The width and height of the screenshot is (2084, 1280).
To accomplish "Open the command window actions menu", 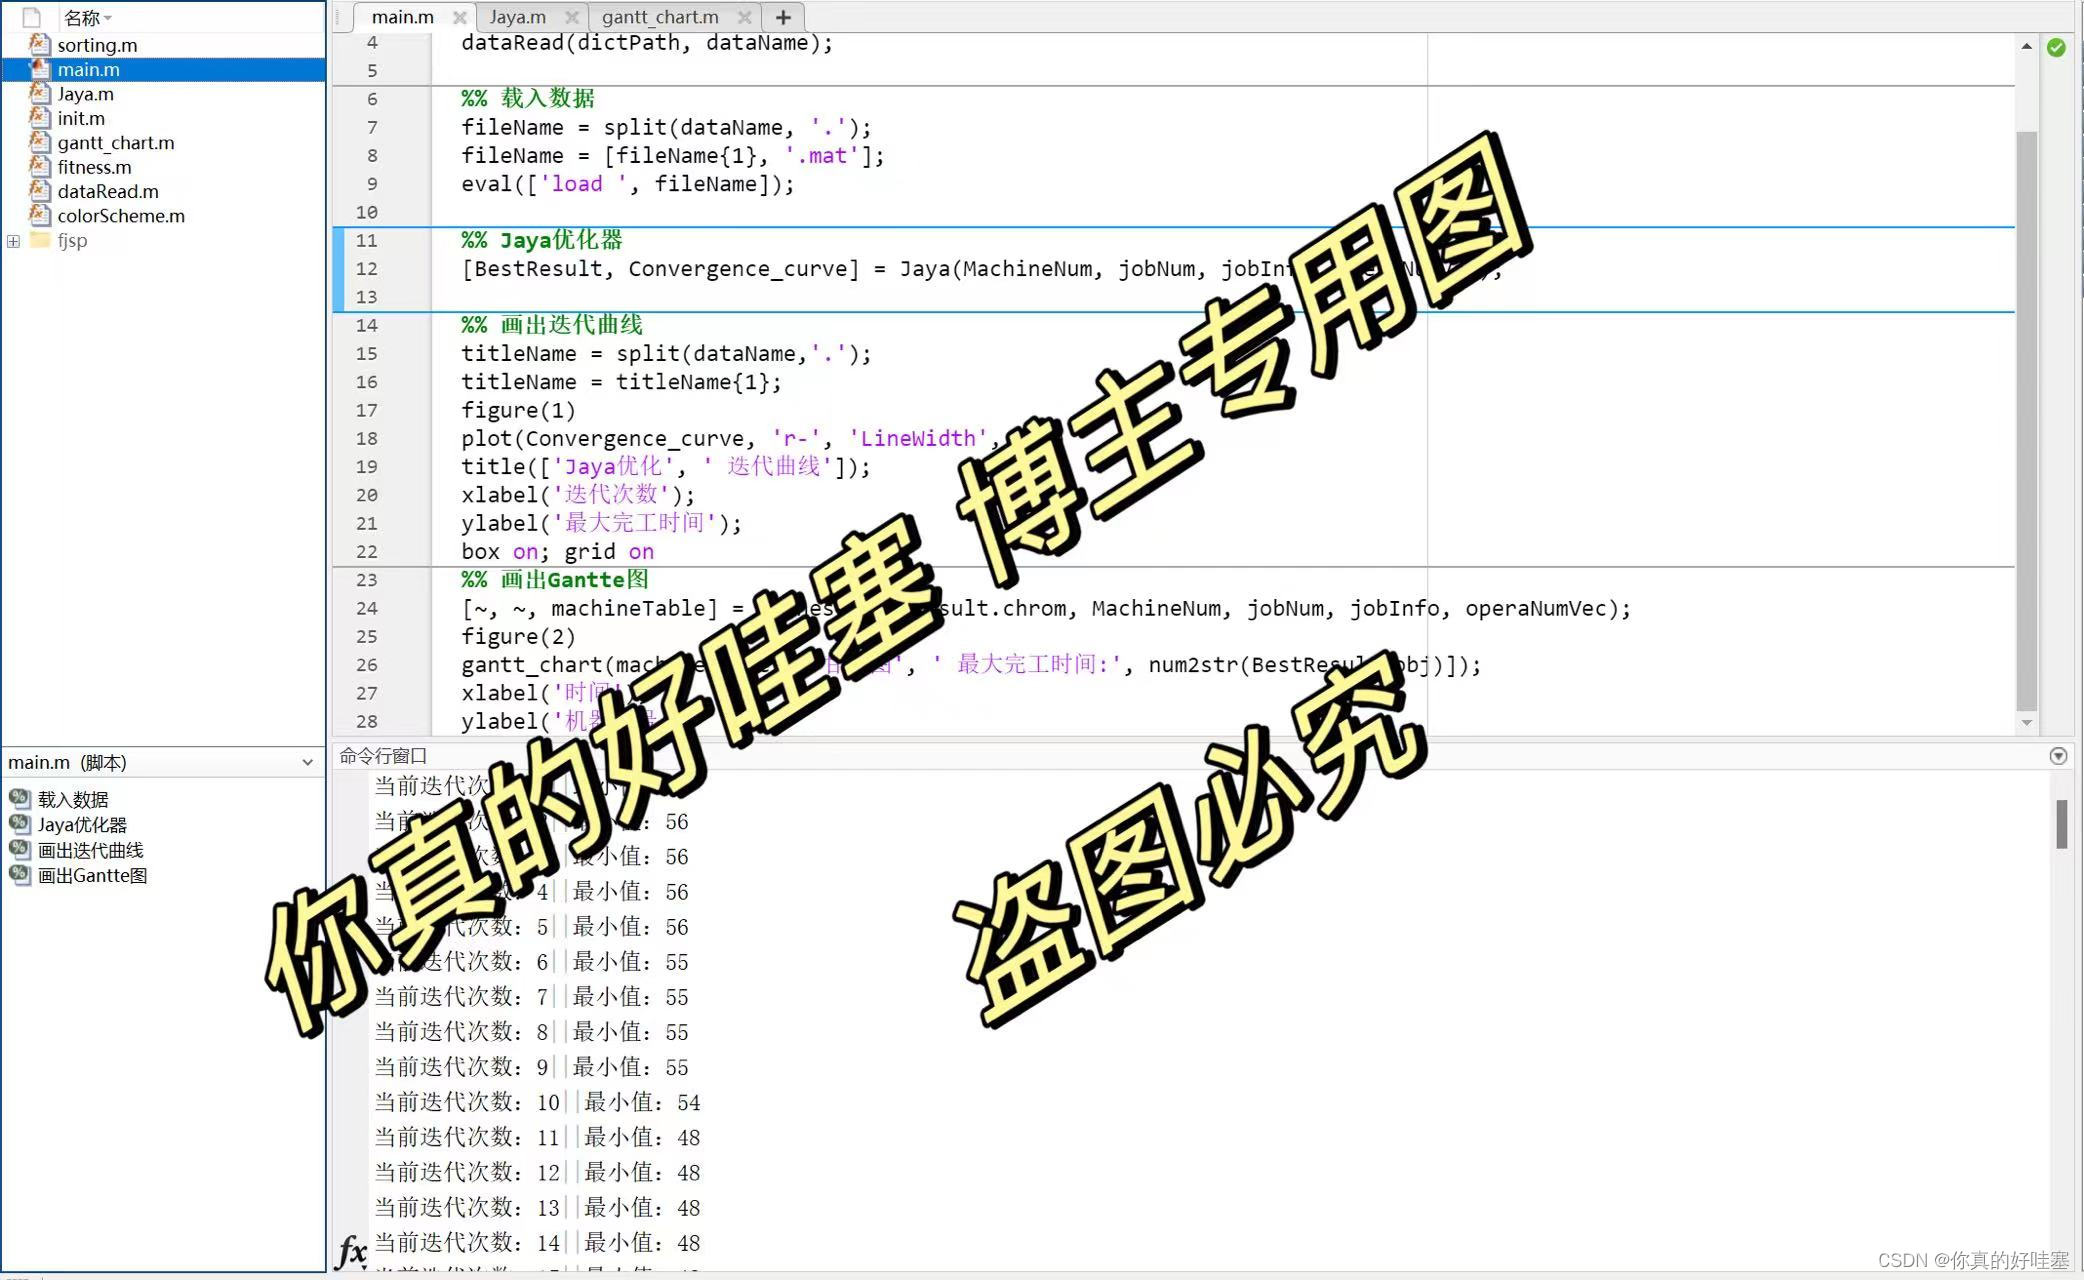I will click(2058, 756).
